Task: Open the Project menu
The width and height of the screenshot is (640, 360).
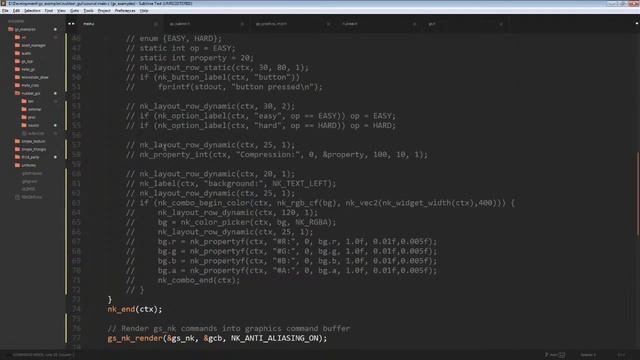Action: [x=104, y=11]
